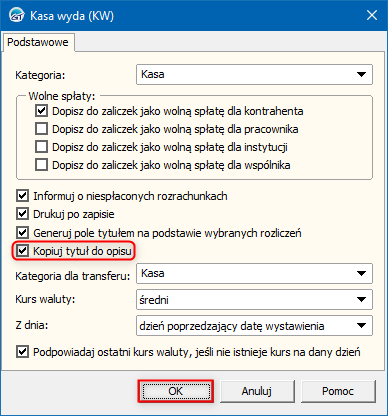
Task: Open the Kurs waluty dropdown arrow
Action: coord(361,300)
